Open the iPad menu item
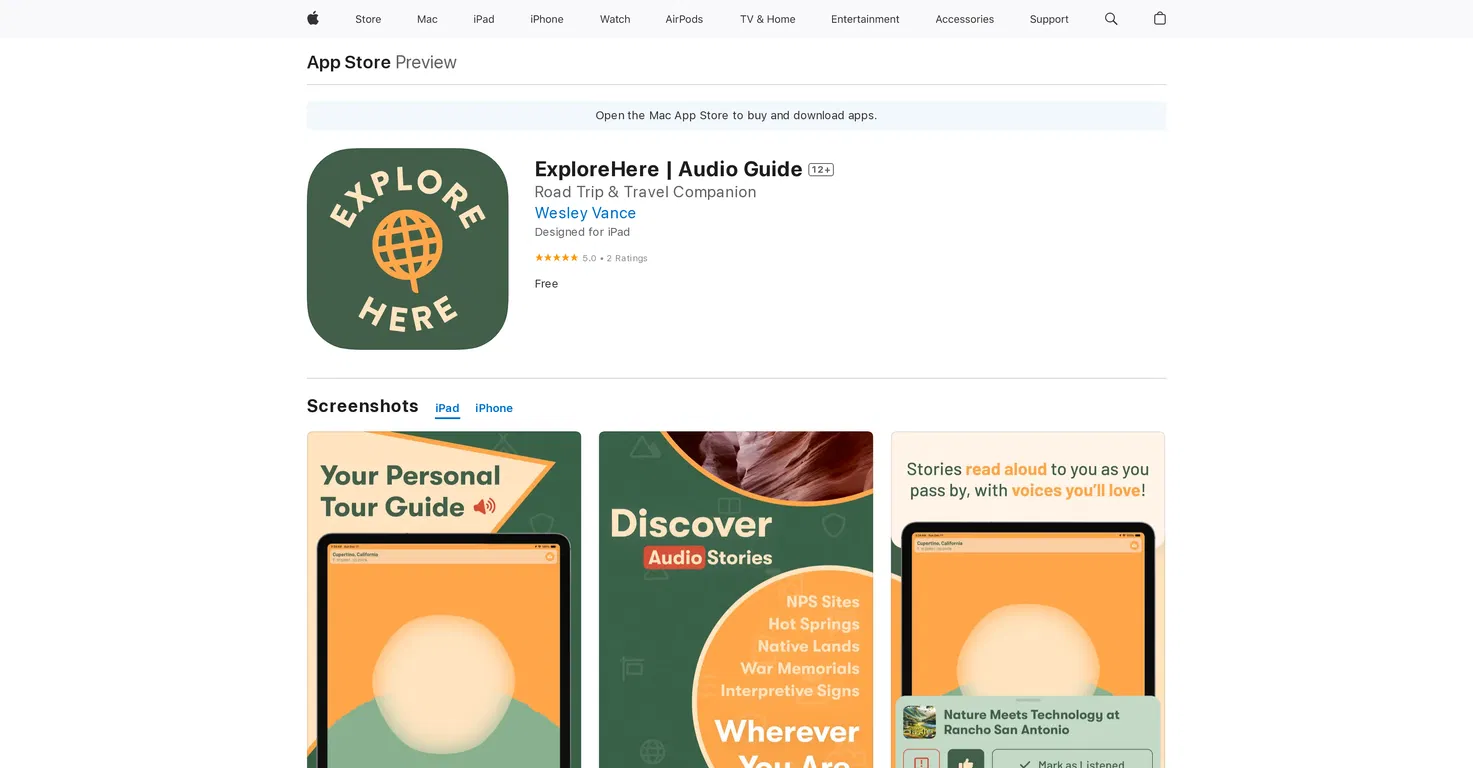1473x768 pixels. point(484,19)
